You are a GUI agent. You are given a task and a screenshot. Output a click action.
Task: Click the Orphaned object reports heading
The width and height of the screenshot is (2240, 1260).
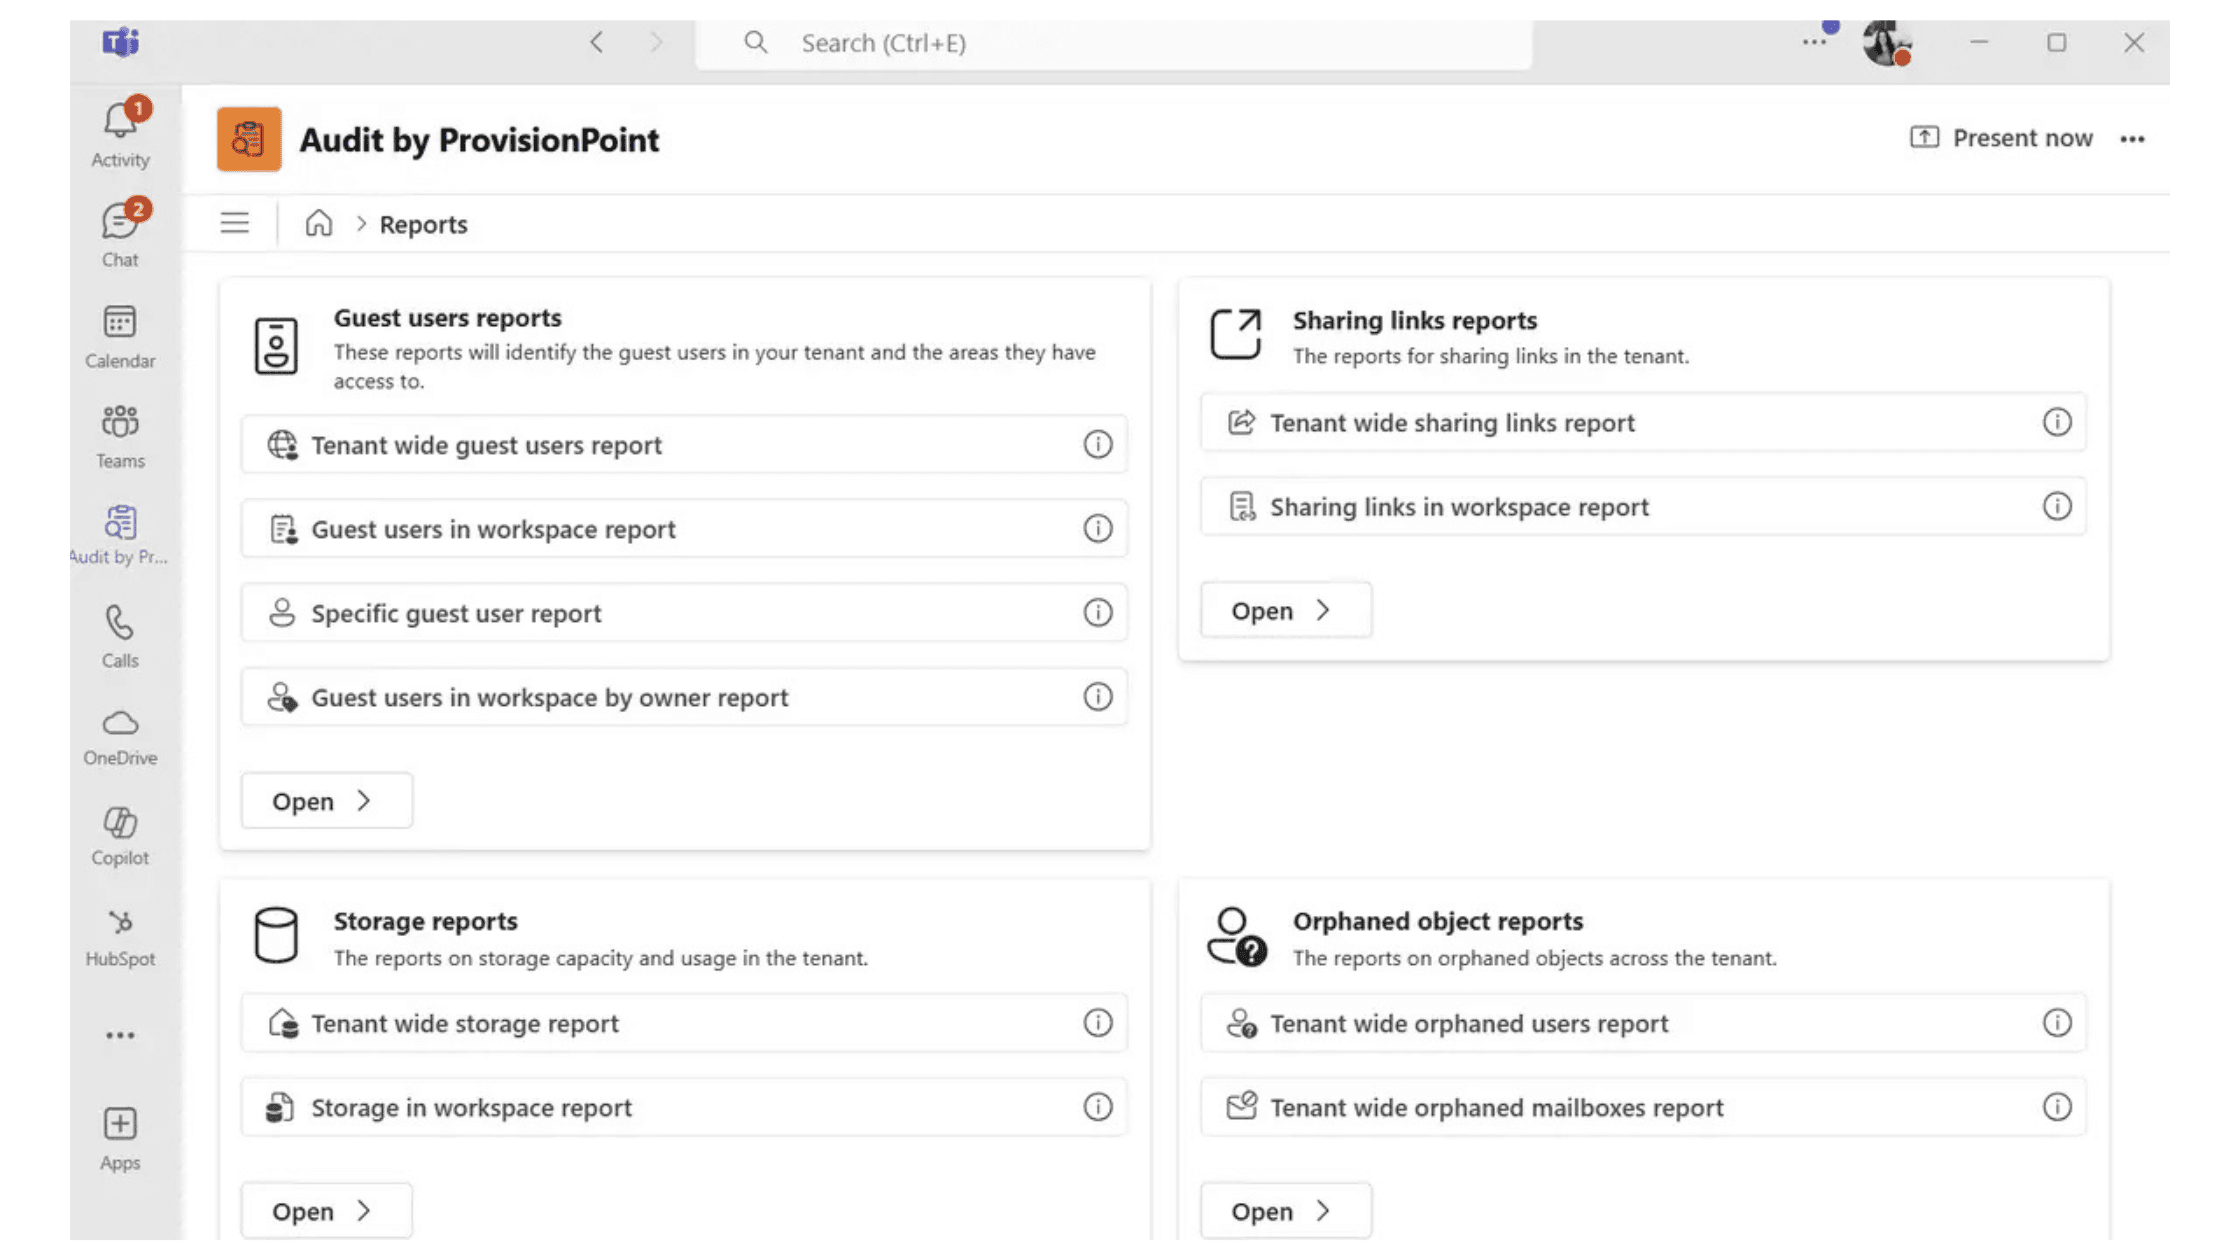coord(1437,921)
